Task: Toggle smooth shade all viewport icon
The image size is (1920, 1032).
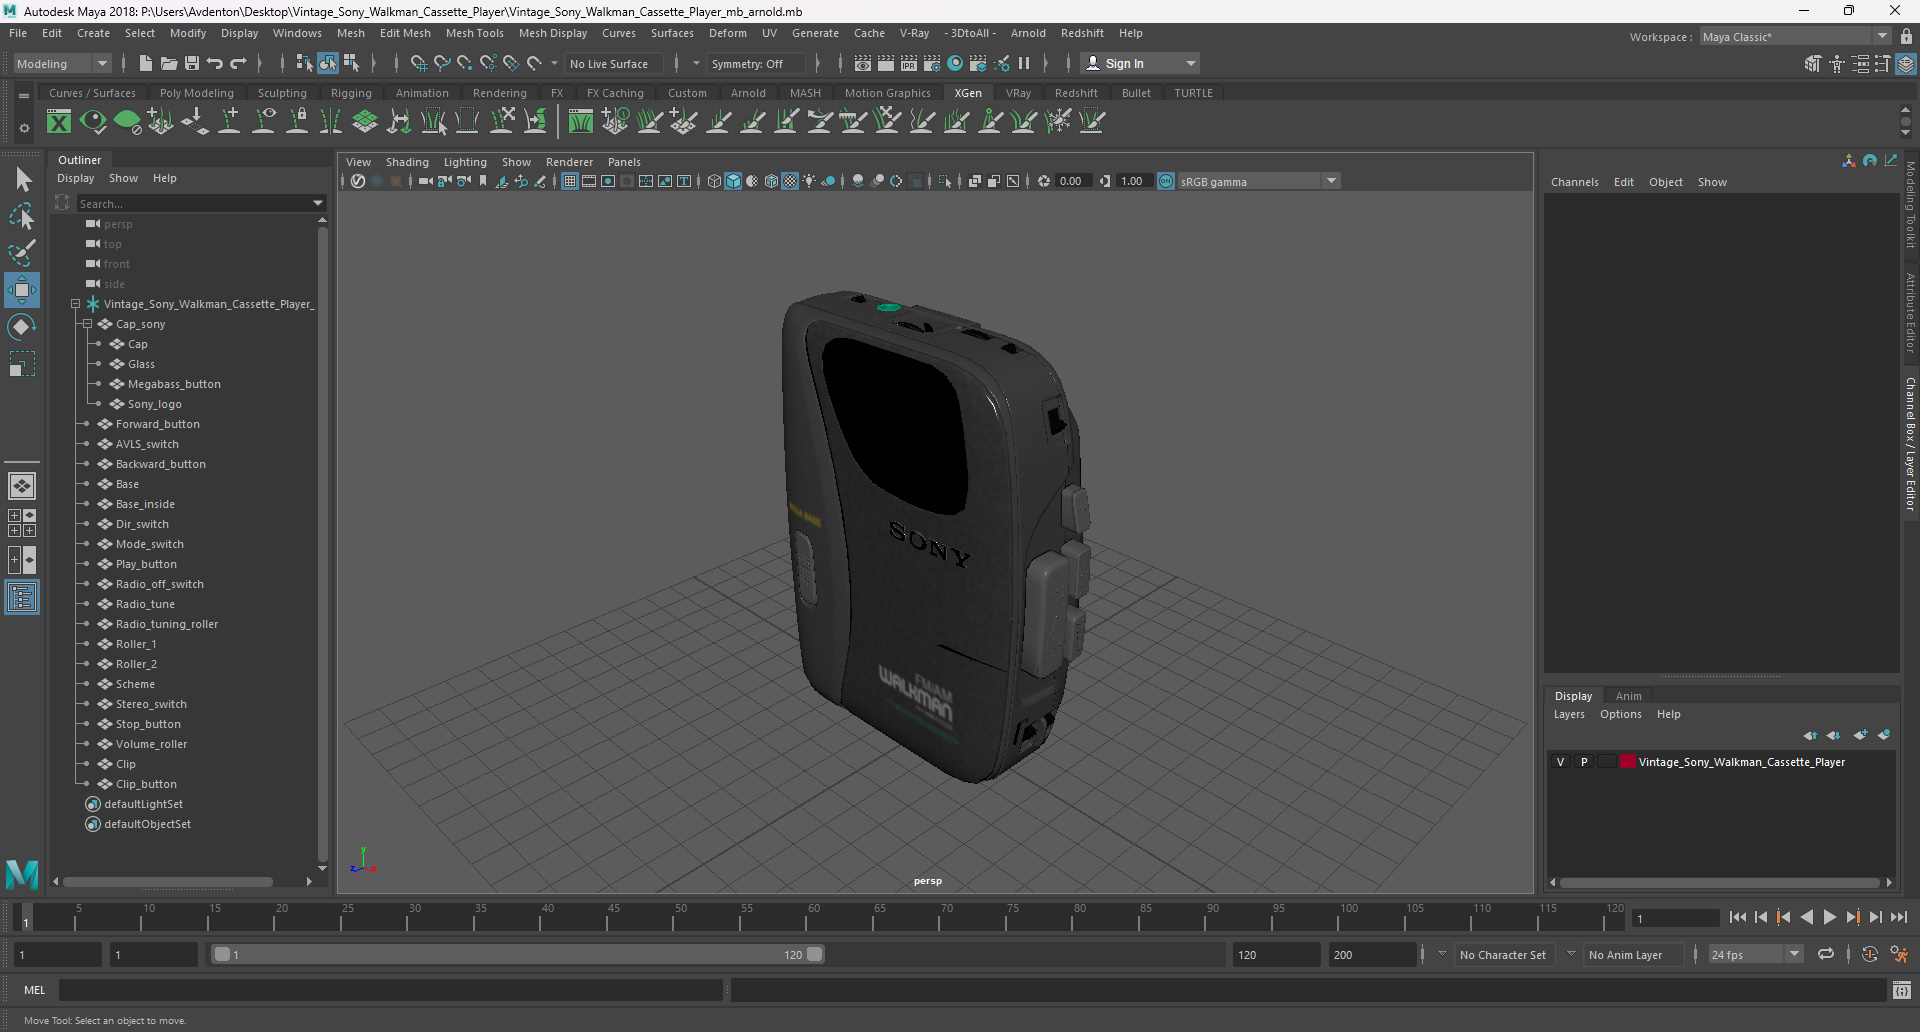Action: pyautogui.click(x=733, y=181)
